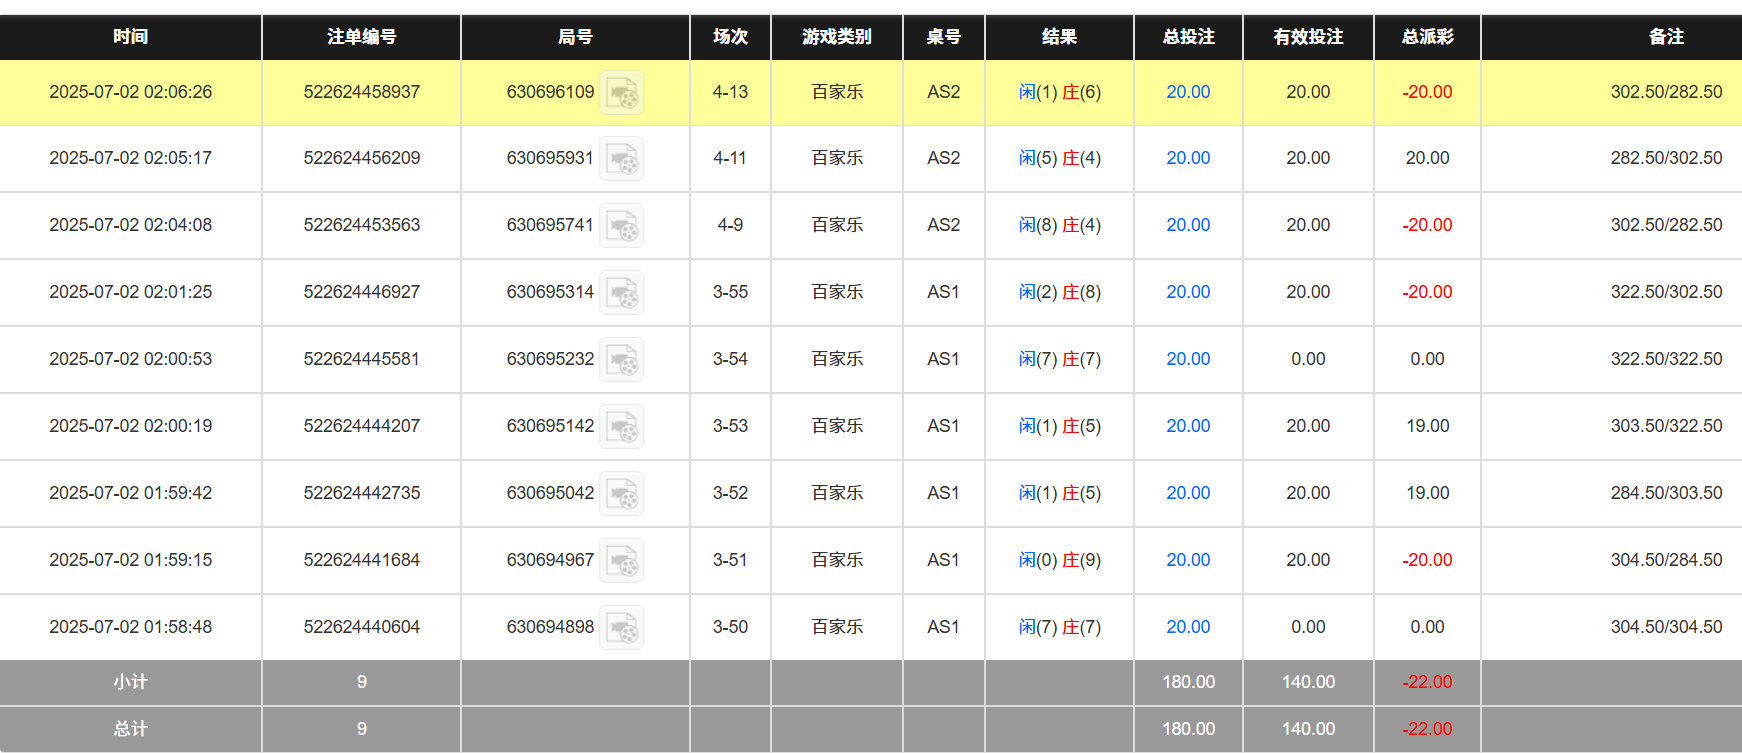The image size is (1742, 753).
Task: Play video replay for round 630694898
Action: pos(621,628)
